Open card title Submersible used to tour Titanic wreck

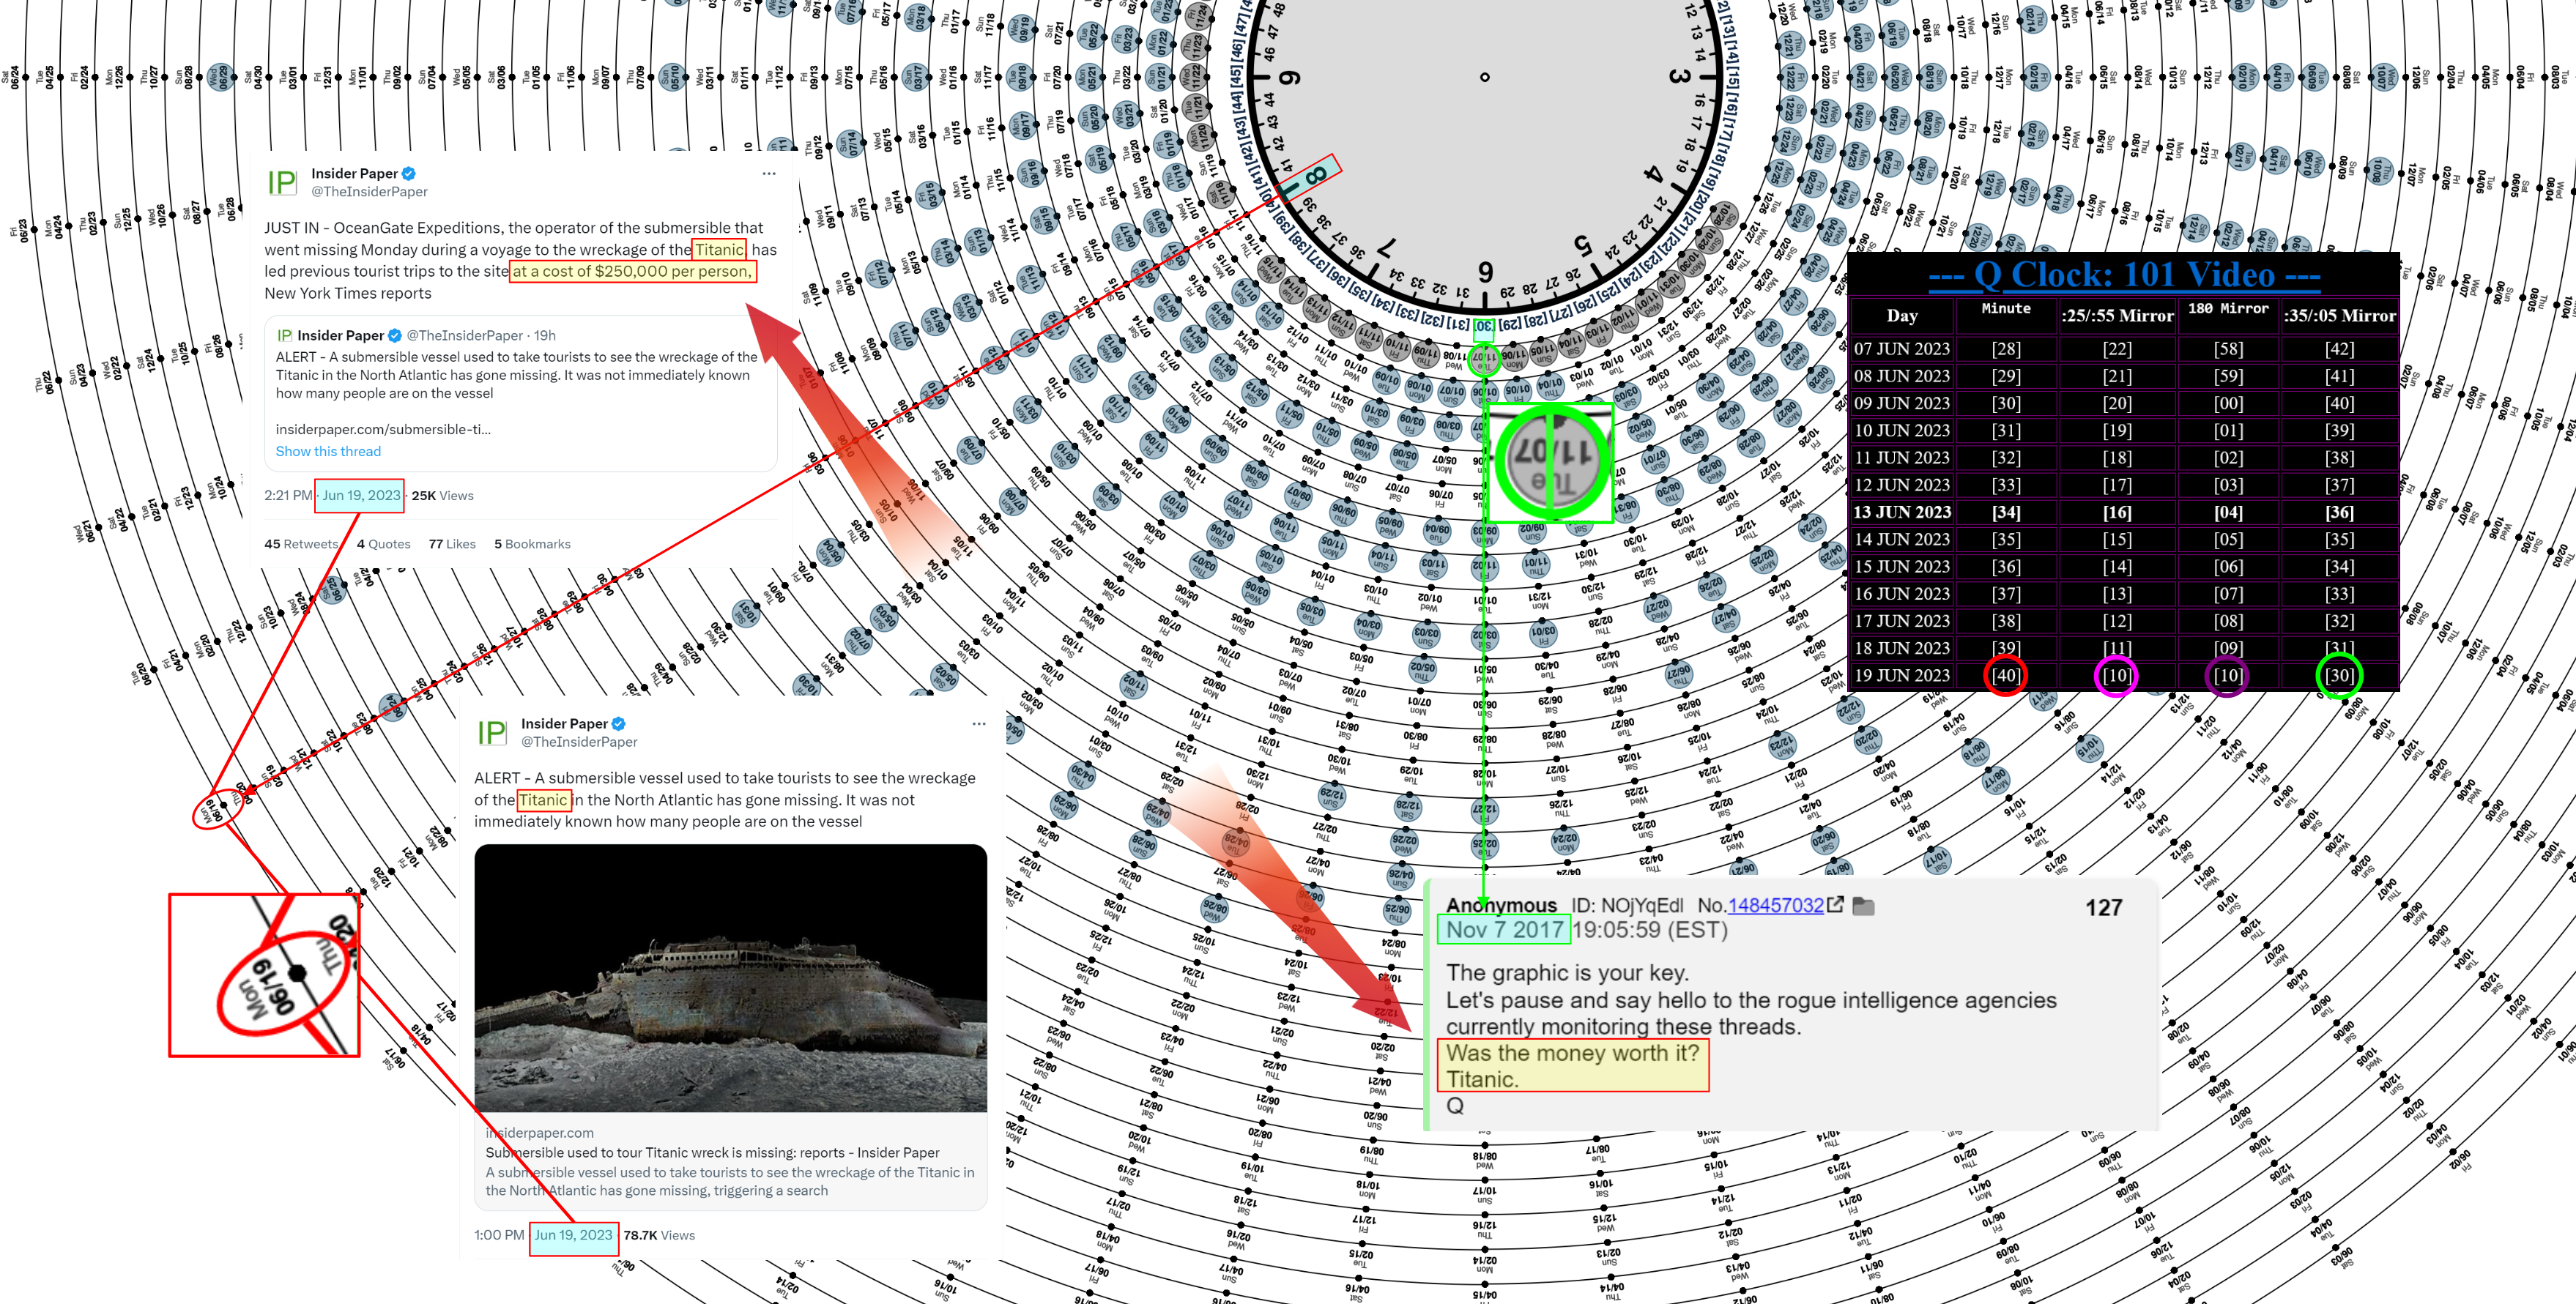pyautogui.click(x=713, y=1152)
